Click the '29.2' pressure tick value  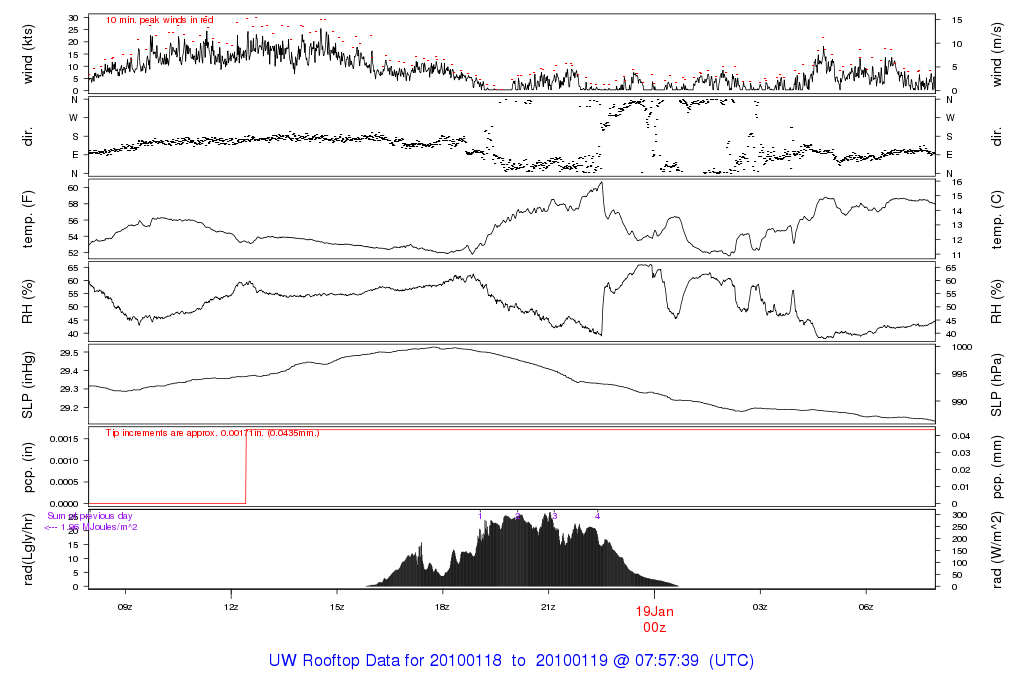click(69, 407)
